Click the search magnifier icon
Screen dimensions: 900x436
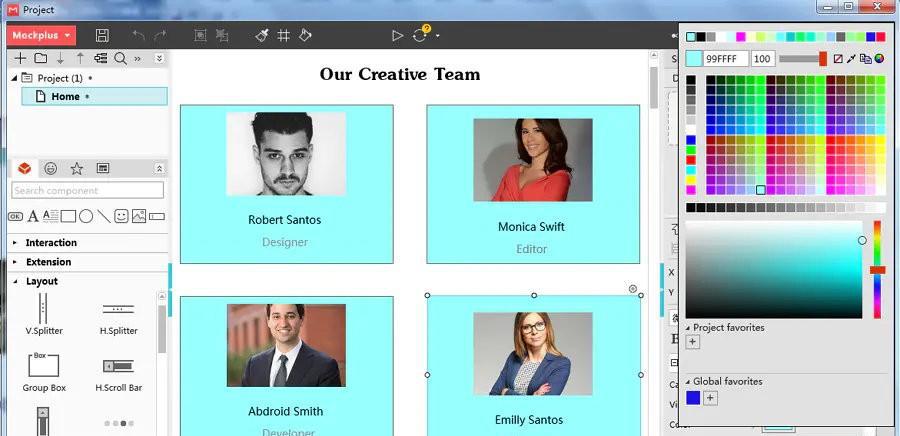pyautogui.click(x=120, y=58)
